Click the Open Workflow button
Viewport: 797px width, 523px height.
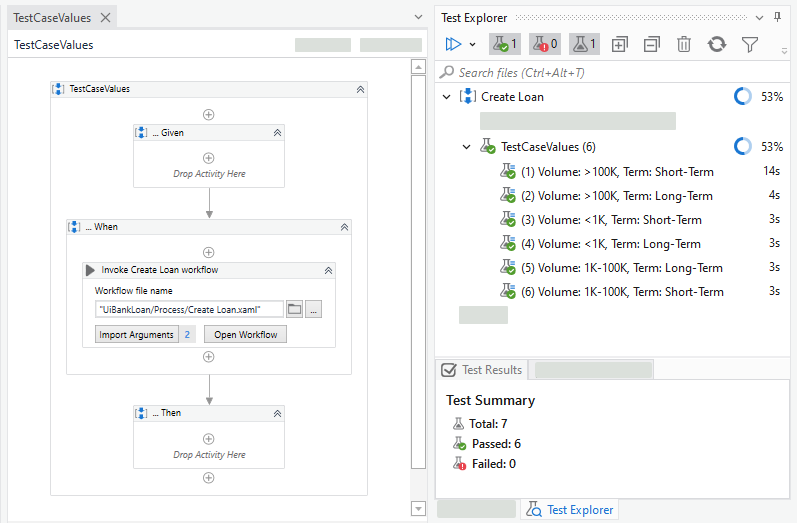[245, 334]
